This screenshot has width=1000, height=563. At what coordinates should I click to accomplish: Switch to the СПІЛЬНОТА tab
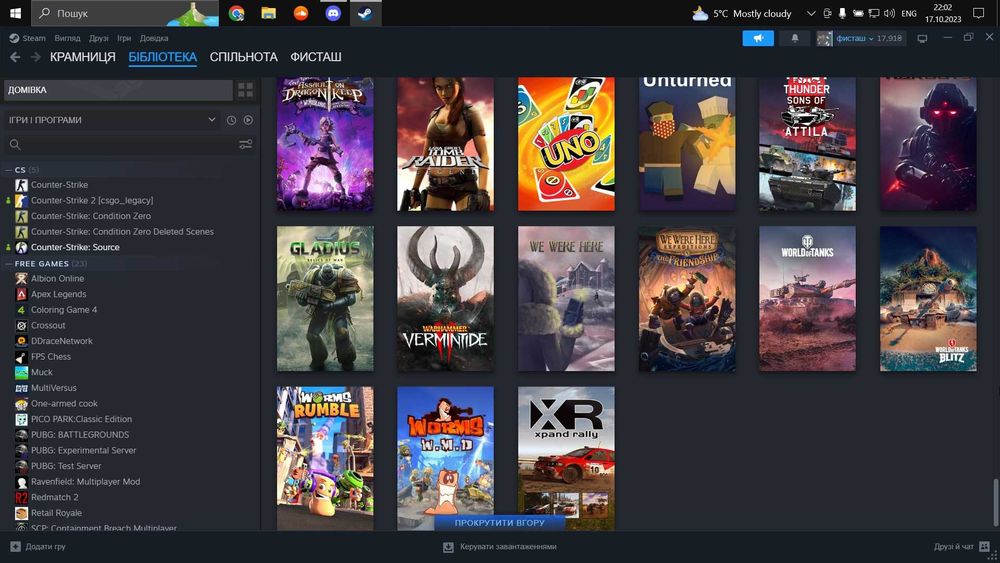(244, 57)
